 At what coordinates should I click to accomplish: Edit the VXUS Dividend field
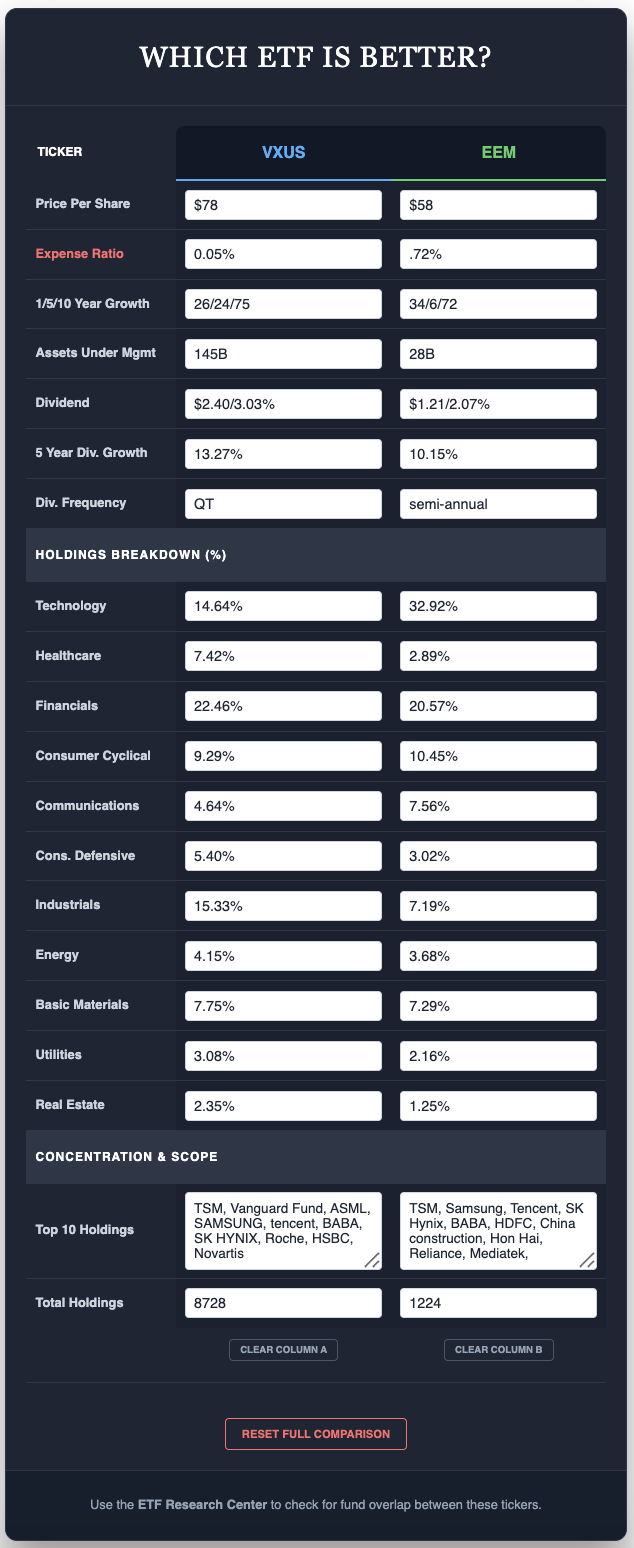(283, 404)
